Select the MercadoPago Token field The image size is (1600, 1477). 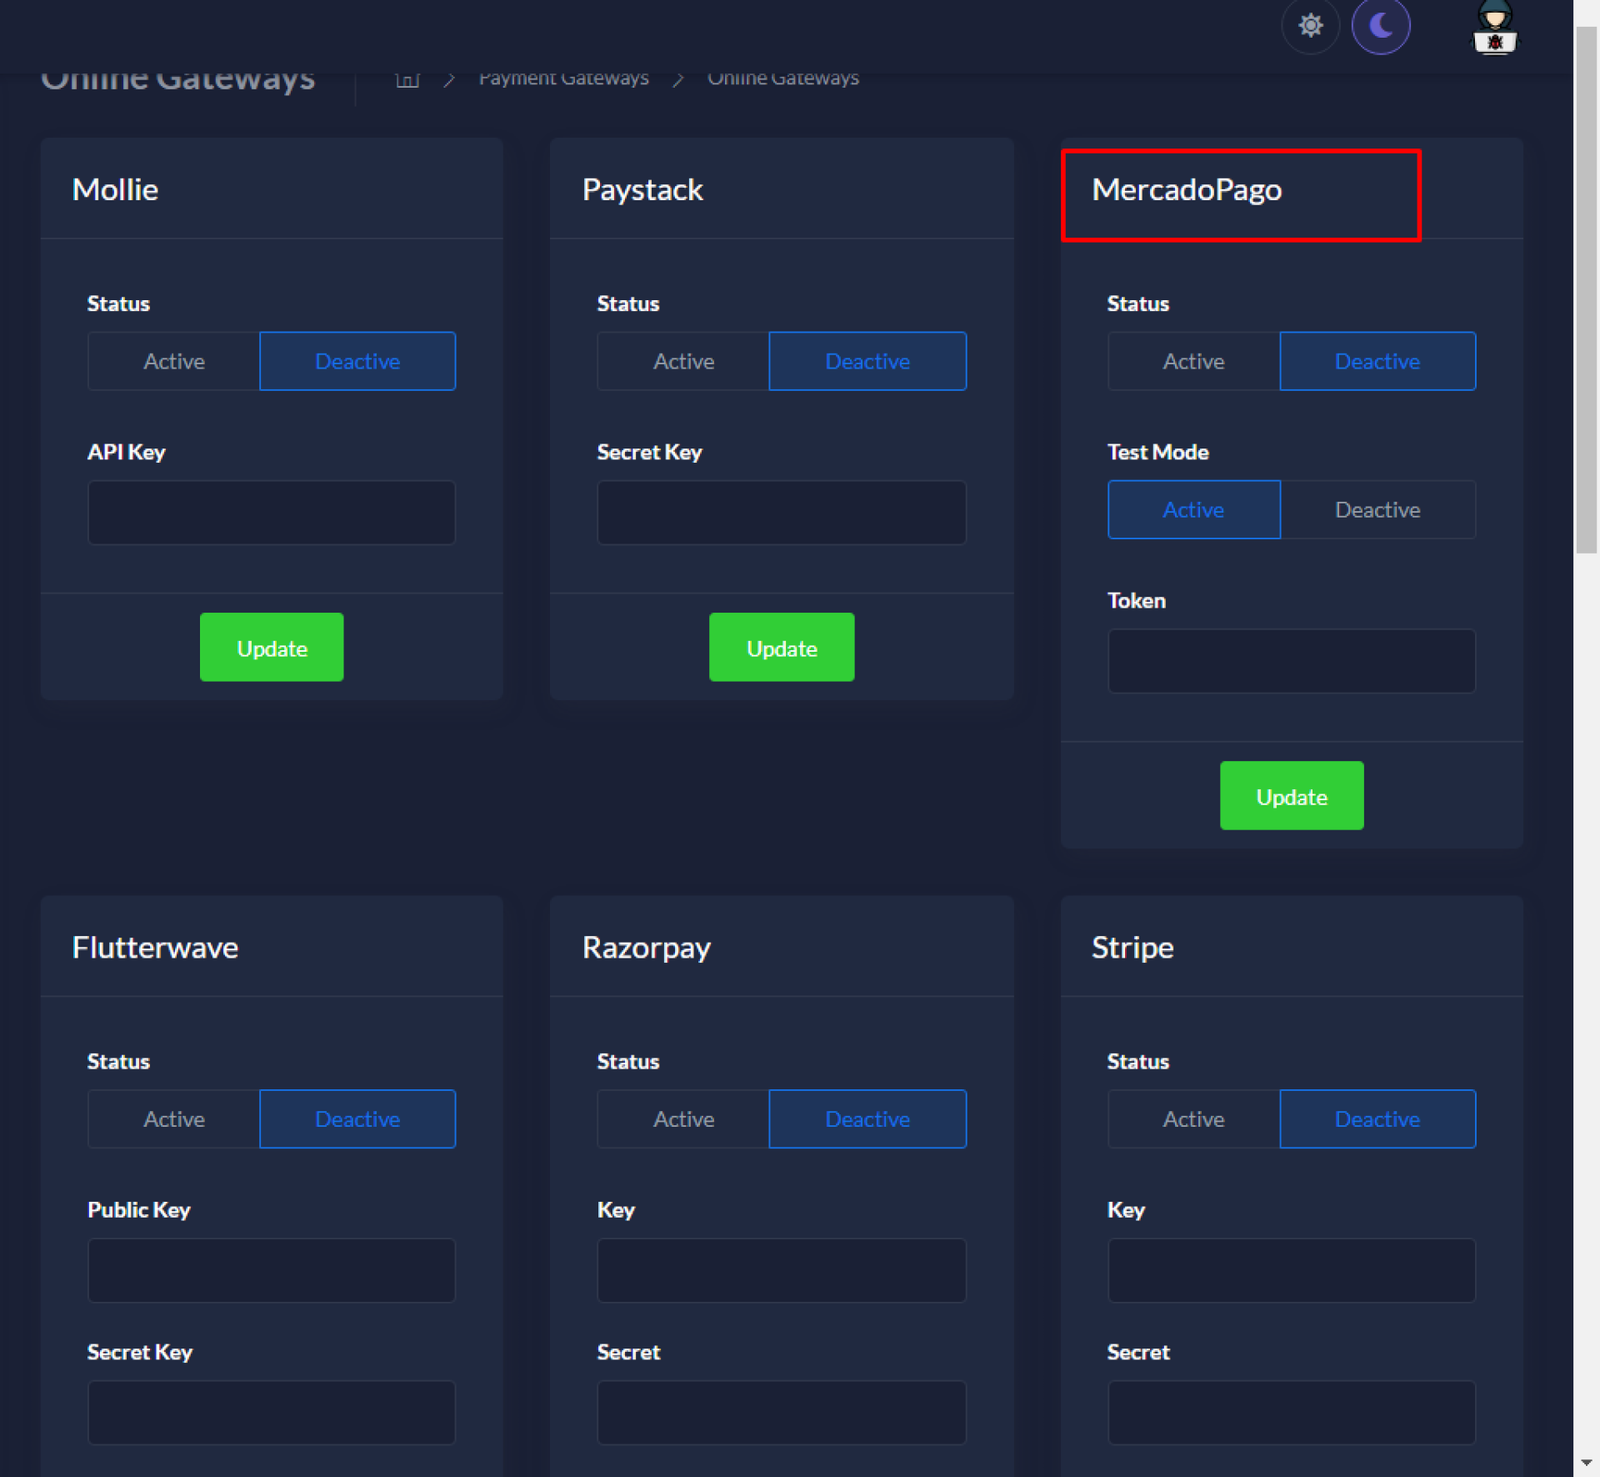click(x=1291, y=661)
